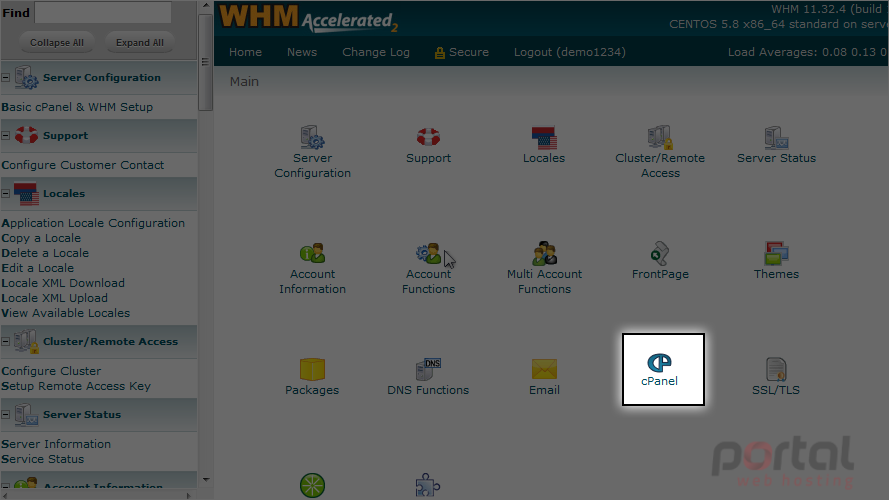The height and width of the screenshot is (500, 889).
Task: Open Service Status link
Action: 43,459
